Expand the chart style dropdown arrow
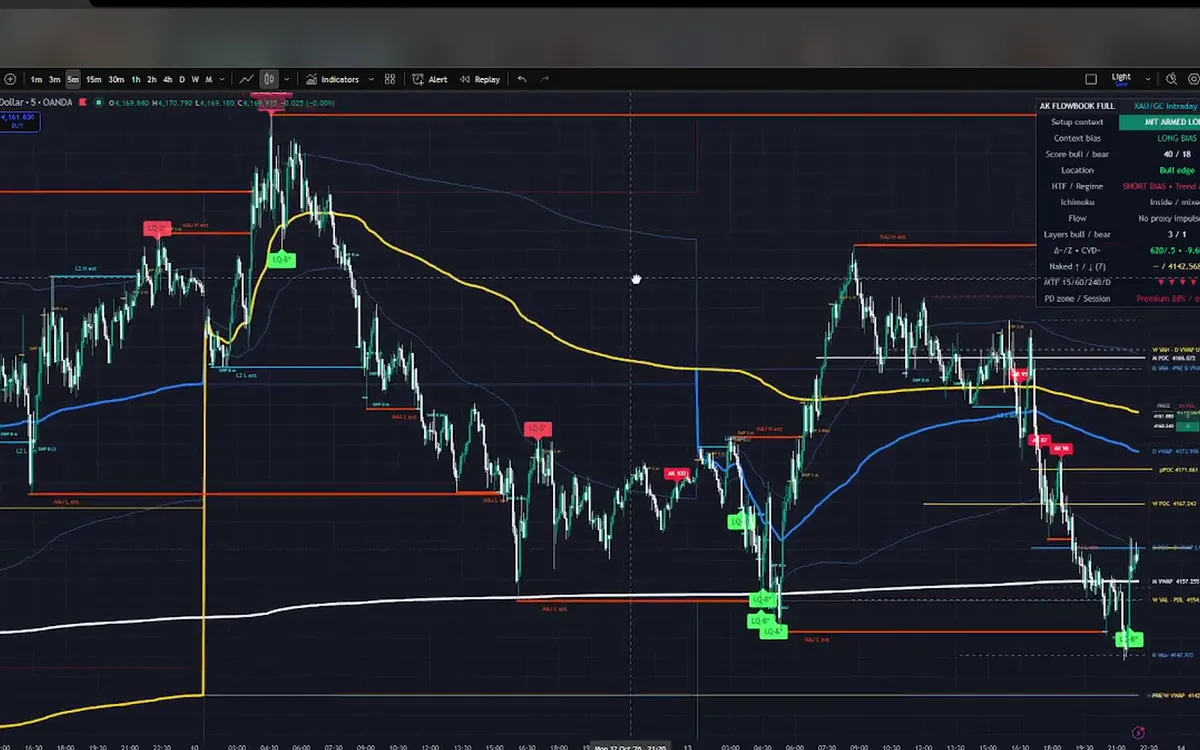 pos(287,79)
